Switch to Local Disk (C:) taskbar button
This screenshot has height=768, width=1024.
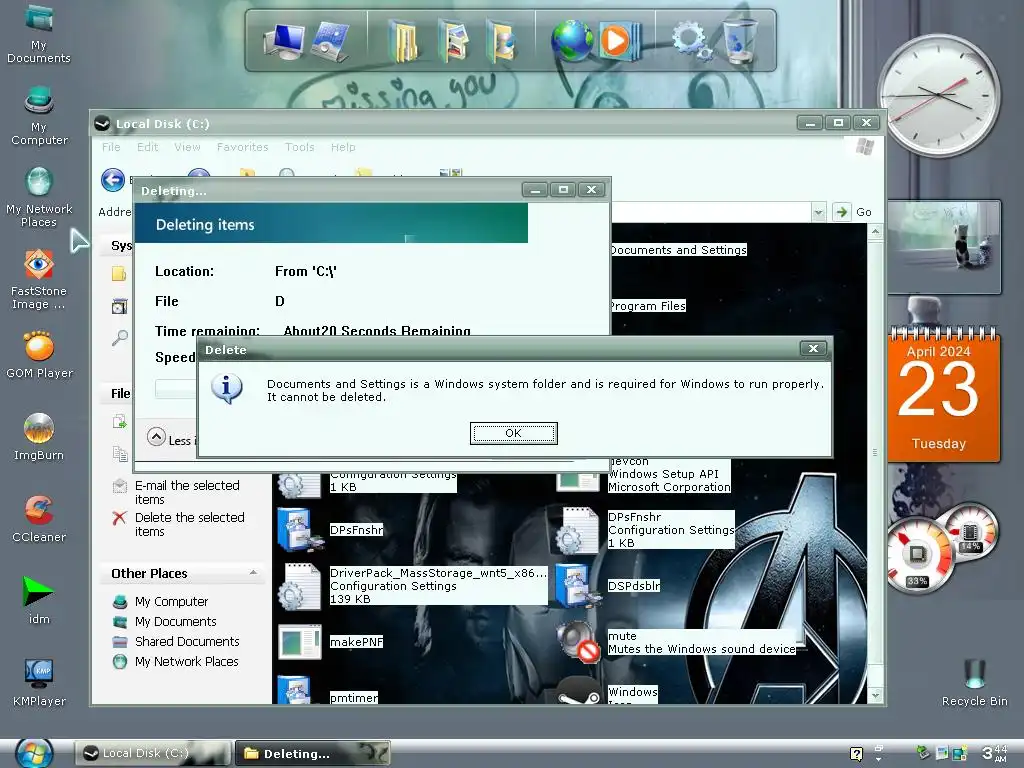(153, 753)
